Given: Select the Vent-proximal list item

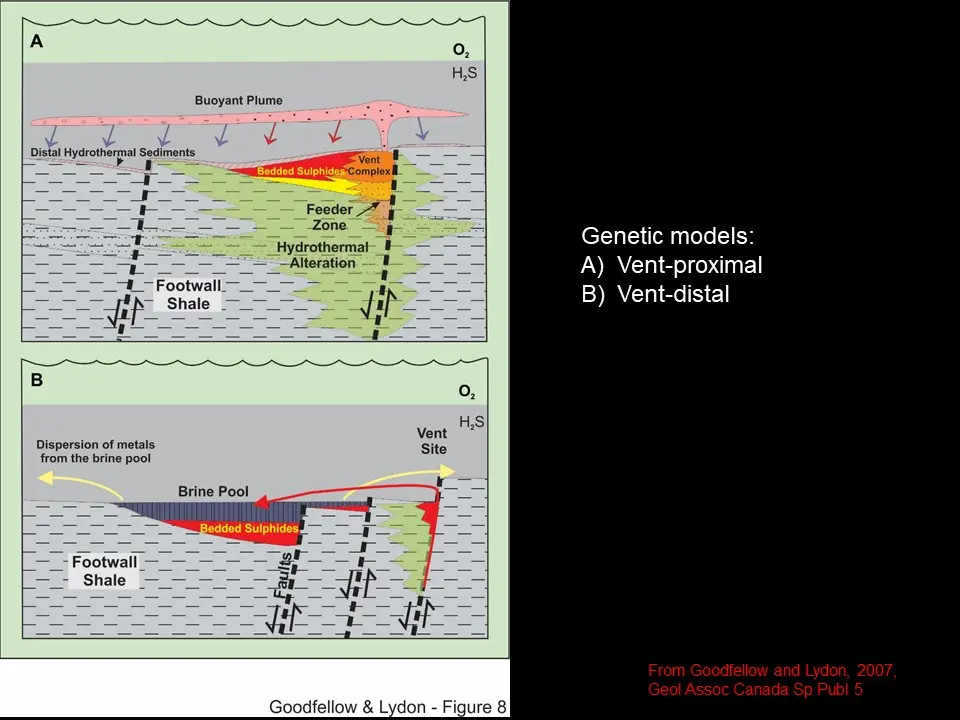Looking at the screenshot, I should pyautogui.click(x=671, y=265).
